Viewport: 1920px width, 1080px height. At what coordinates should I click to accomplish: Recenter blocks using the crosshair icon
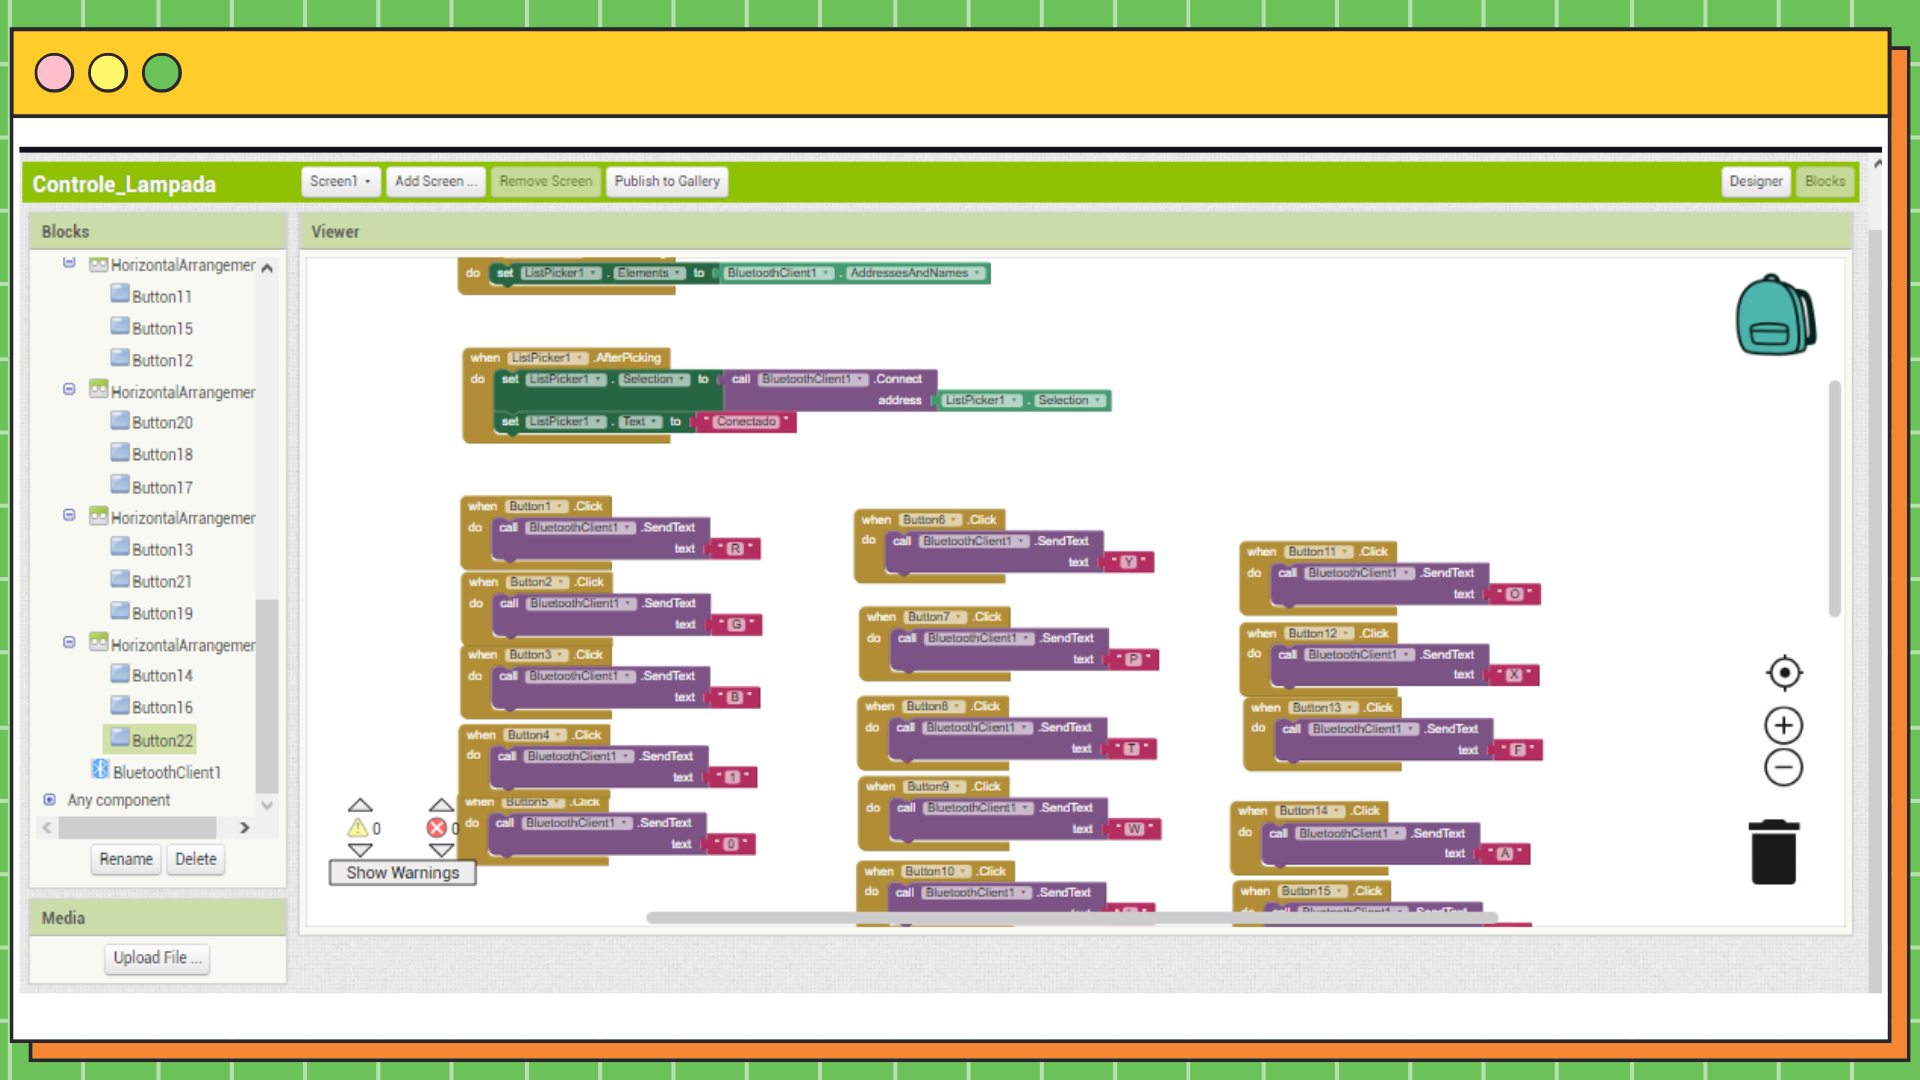pos(1784,673)
